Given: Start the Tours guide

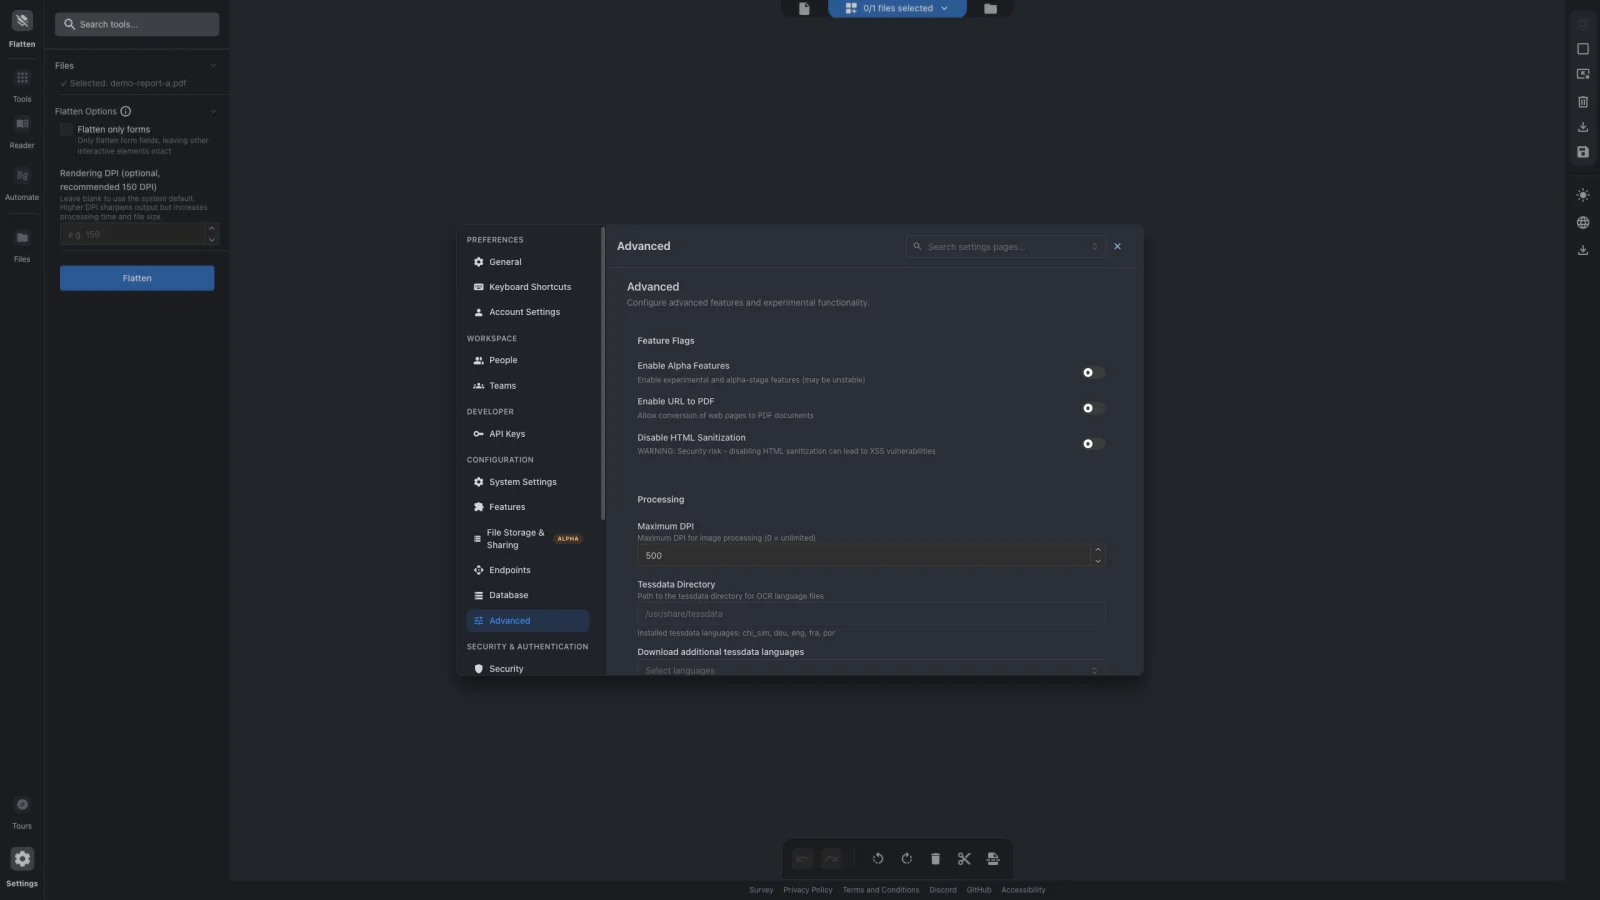Looking at the screenshot, I should coord(22,813).
